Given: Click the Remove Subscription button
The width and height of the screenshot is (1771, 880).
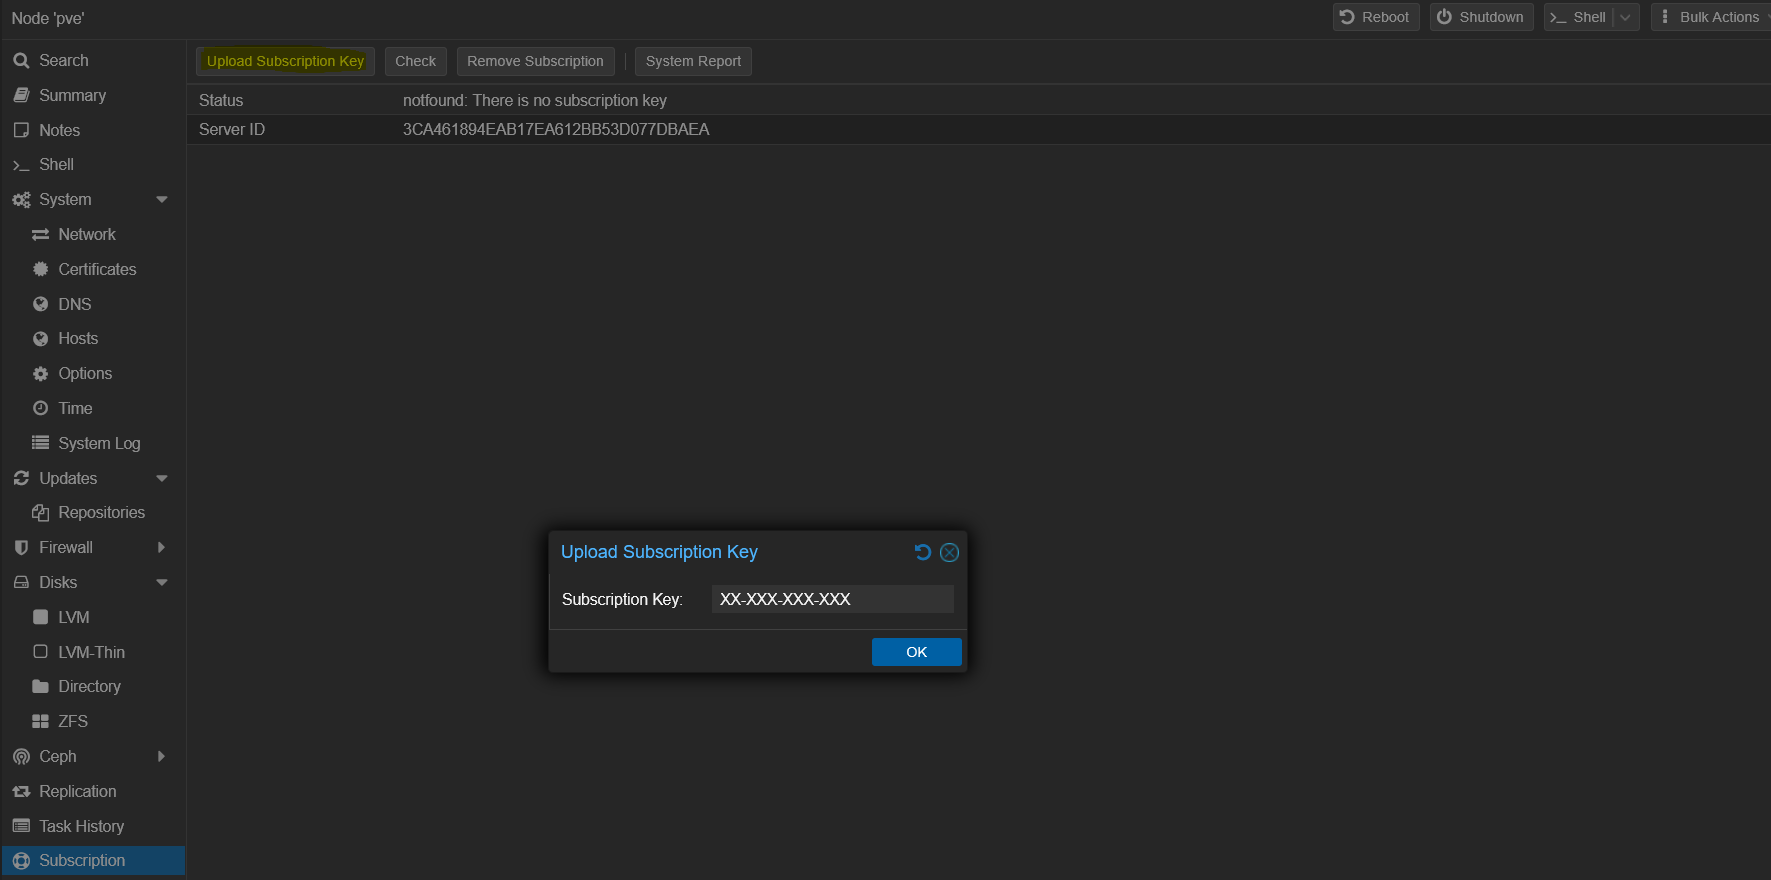Looking at the screenshot, I should (535, 61).
